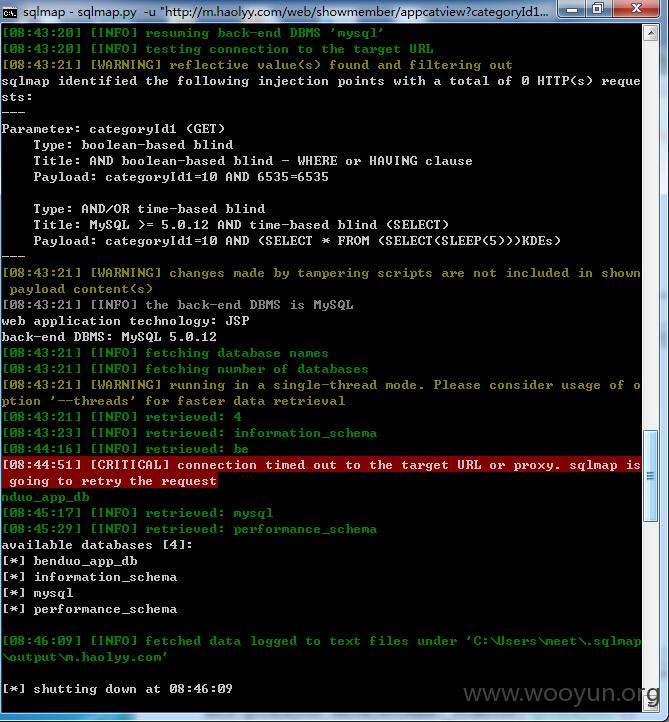Click 'reflective value(s) found' warning line
The width and height of the screenshot is (669, 722).
(x=257, y=65)
